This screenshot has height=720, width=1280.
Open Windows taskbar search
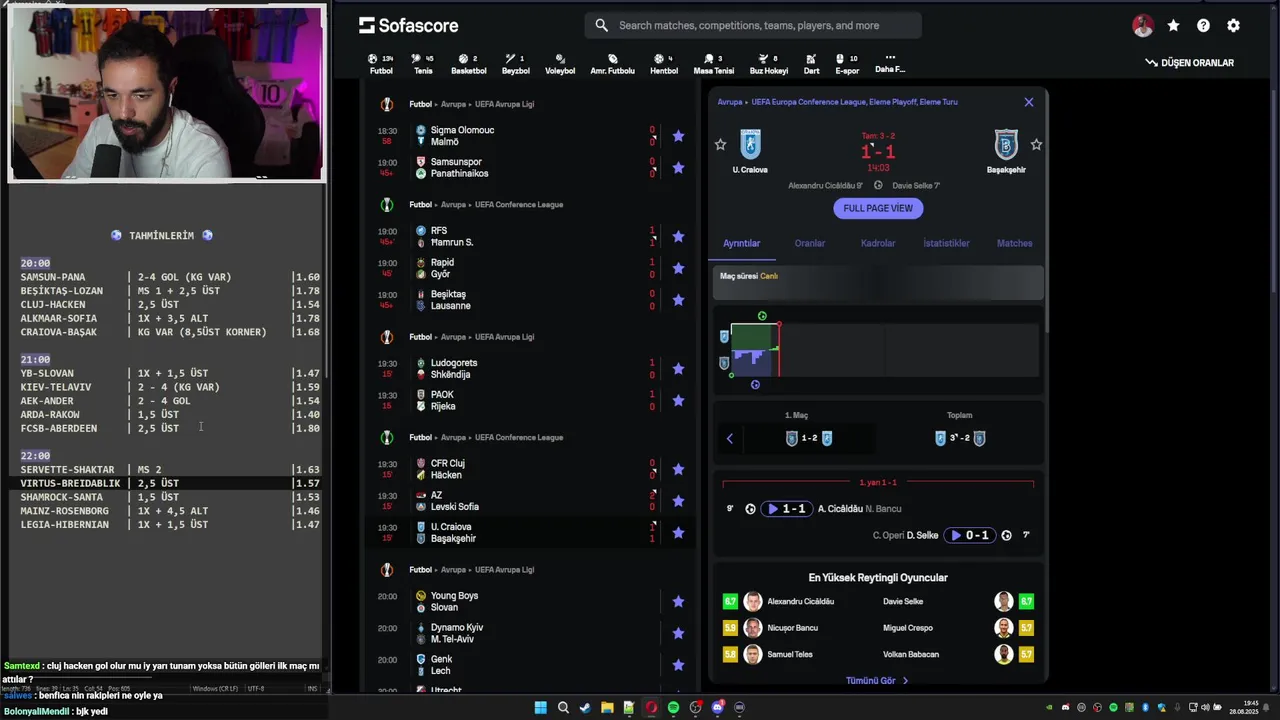(563, 708)
